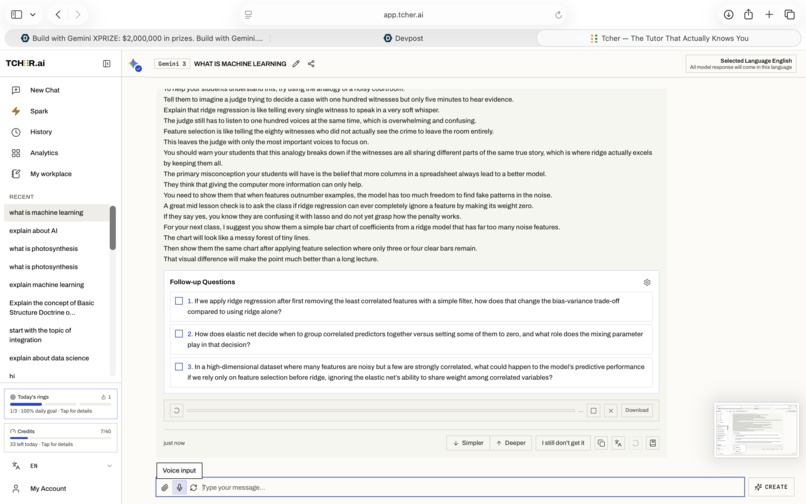
Task: Click the CREATE button
Action: 771,487
